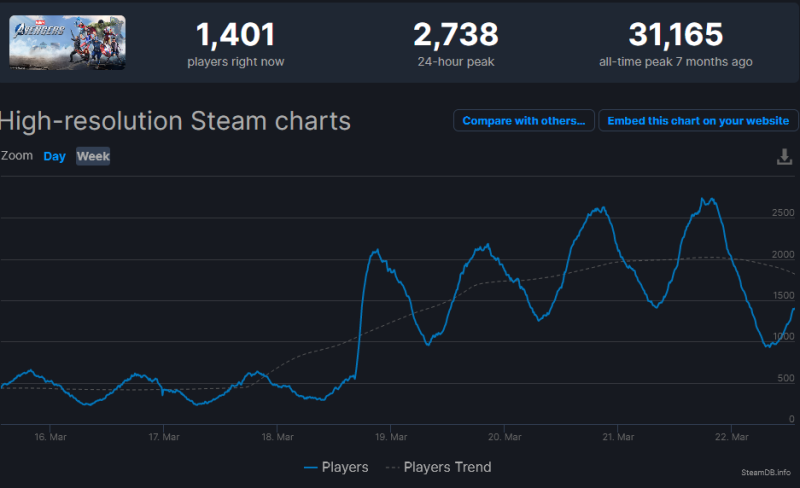Open the SteamDB.info credit link

(766, 473)
